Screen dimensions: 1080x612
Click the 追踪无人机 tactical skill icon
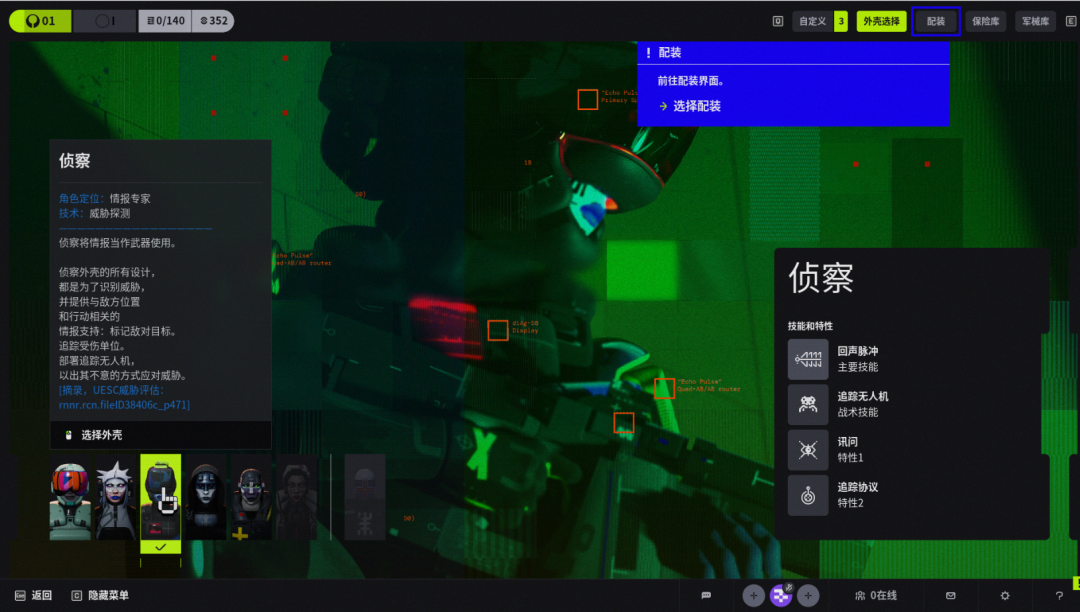point(808,404)
